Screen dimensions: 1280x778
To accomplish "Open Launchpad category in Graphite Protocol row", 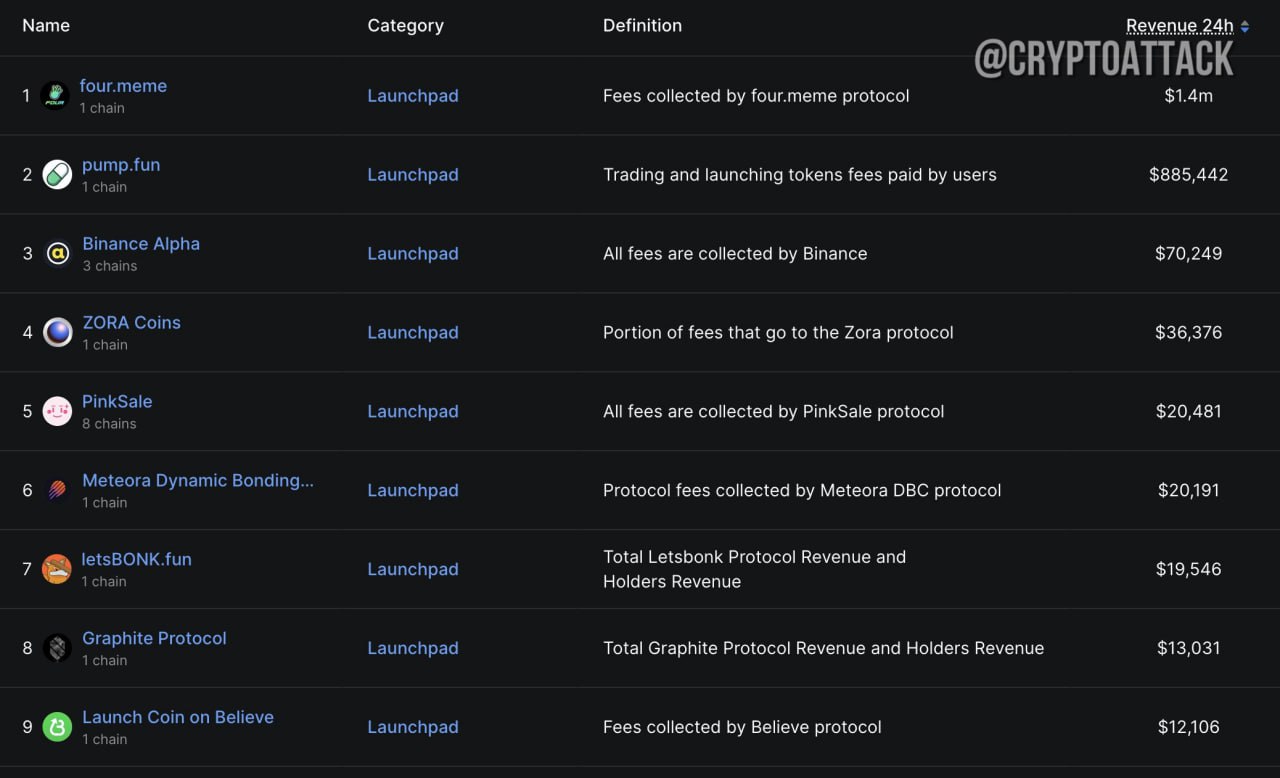I will pyautogui.click(x=413, y=649).
